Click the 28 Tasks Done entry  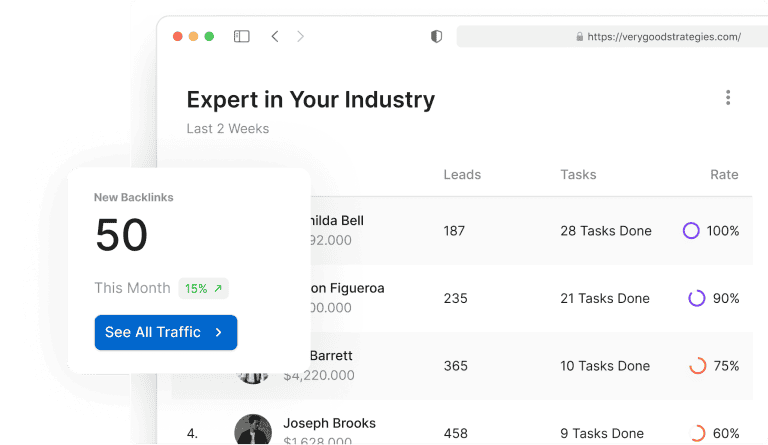(606, 231)
